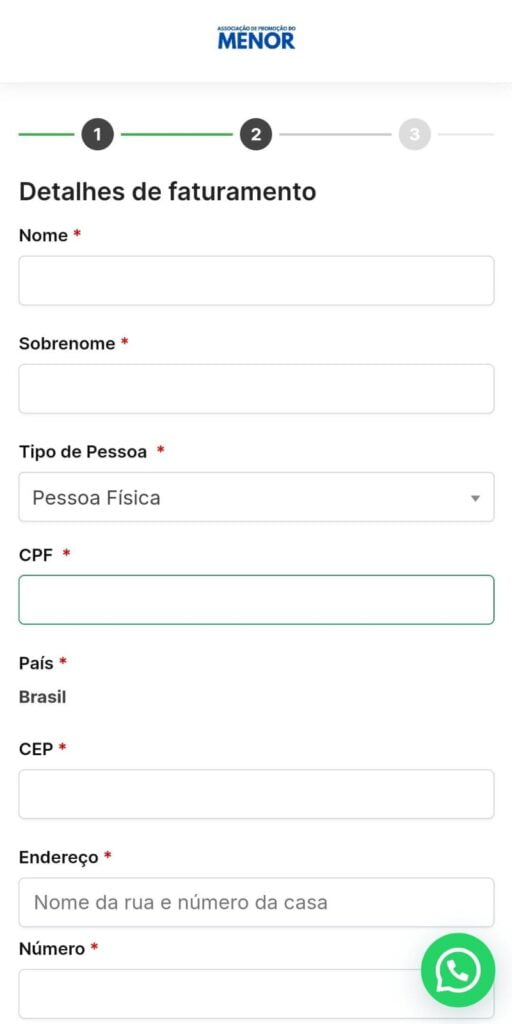Click the Endereço label
The height and width of the screenshot is (1024, 512).
point(58,857)
